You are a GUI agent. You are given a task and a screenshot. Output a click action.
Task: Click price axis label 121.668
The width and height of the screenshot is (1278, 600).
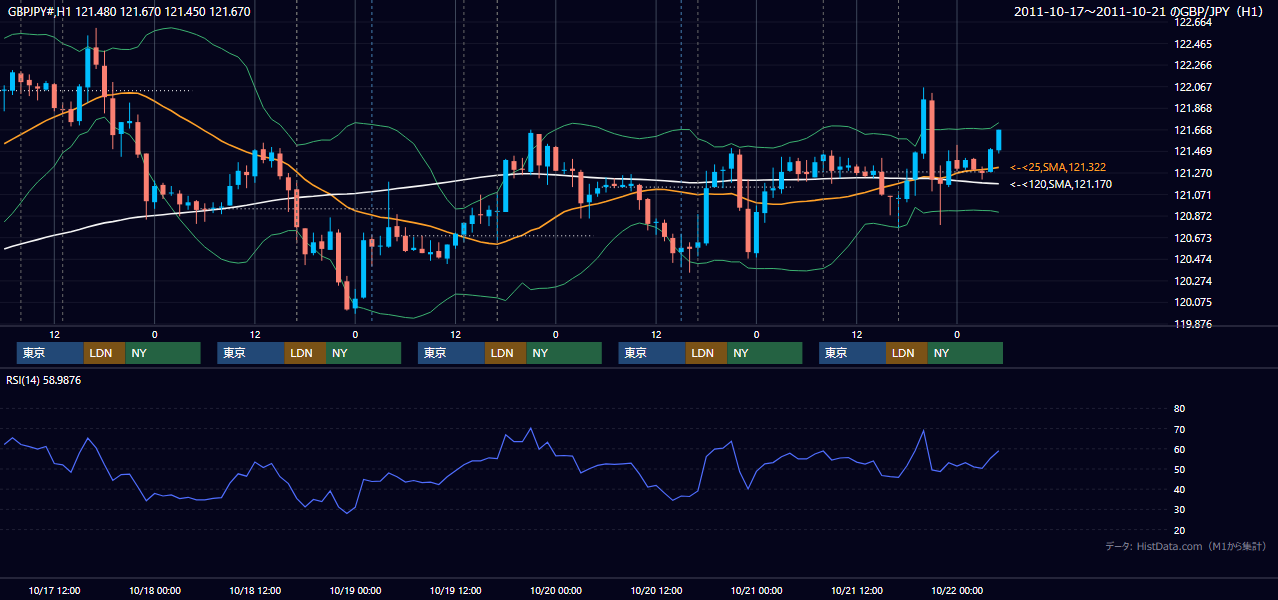1194,130
